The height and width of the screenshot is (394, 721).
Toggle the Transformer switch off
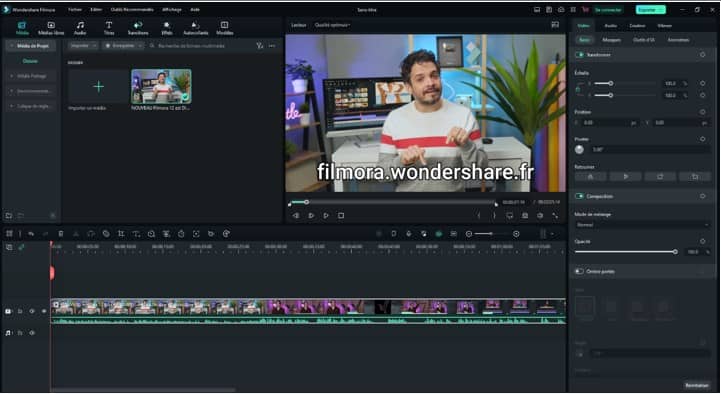coord(579,55)
